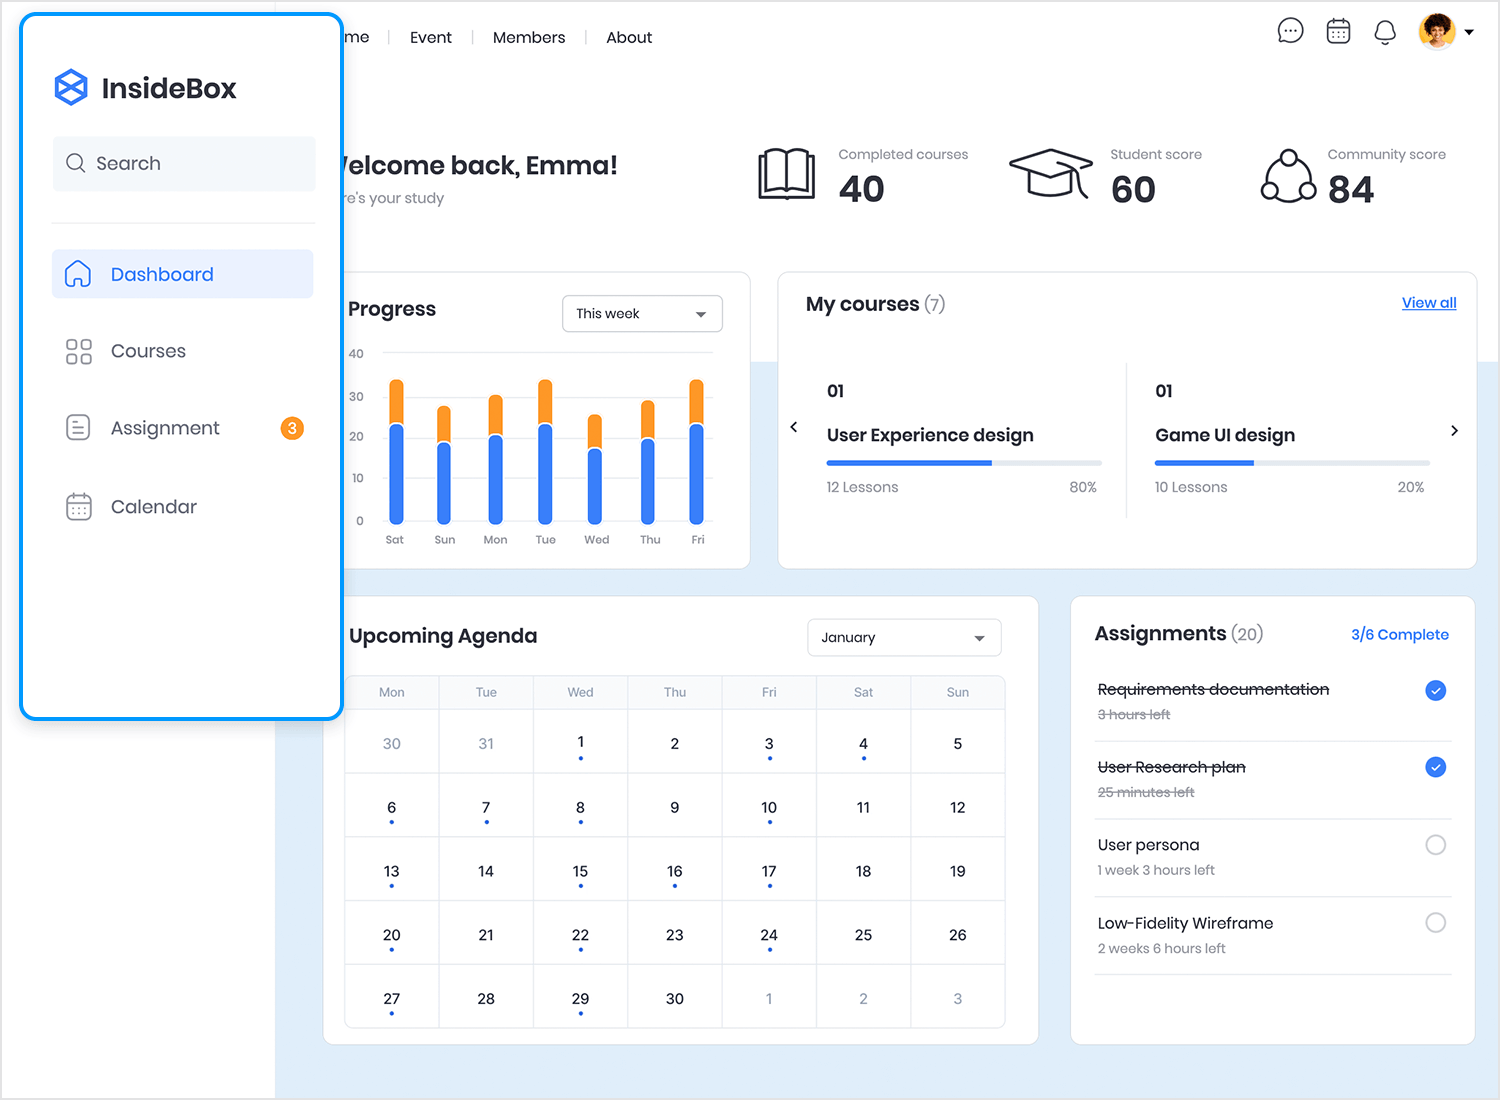1500x1100 pixels.
Task: Click the Requirements documentation assignment title
Action: 1213,689
